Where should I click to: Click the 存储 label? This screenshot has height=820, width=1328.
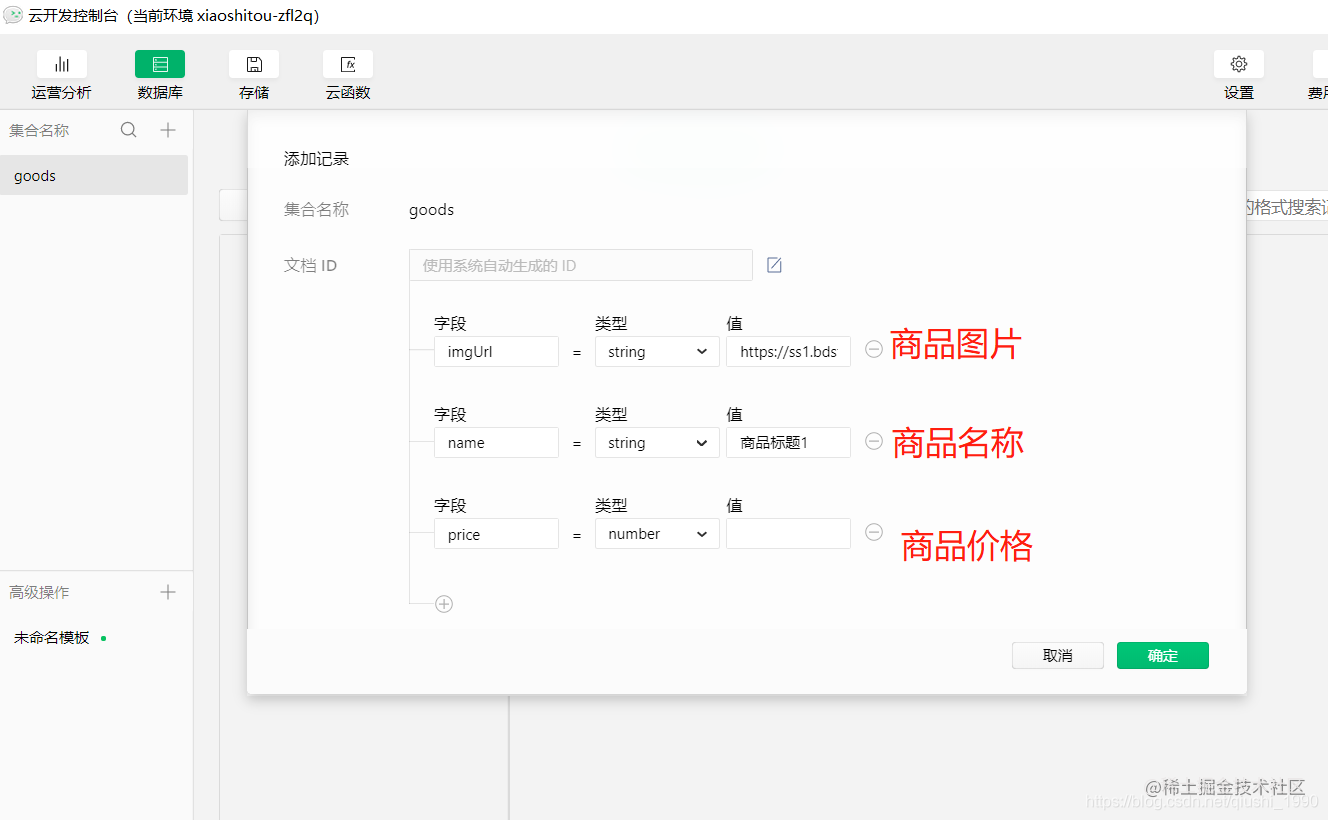[x=254, y=92]
